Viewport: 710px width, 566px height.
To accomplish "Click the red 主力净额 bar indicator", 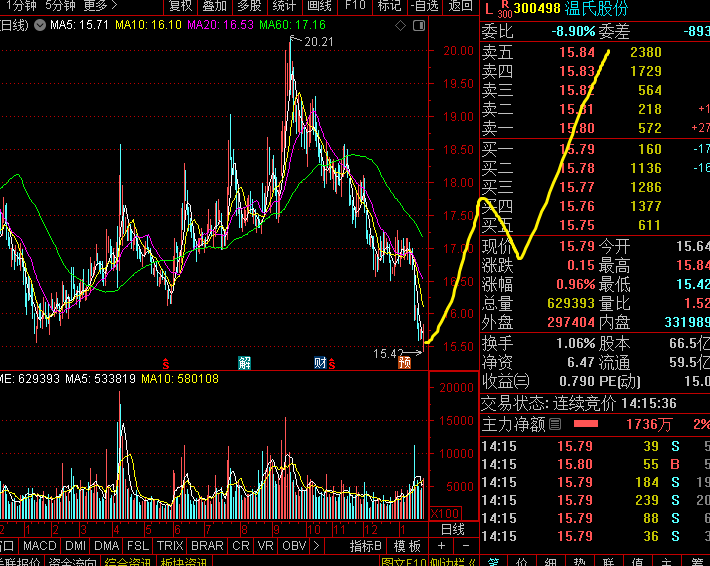I will click(586, 424).
